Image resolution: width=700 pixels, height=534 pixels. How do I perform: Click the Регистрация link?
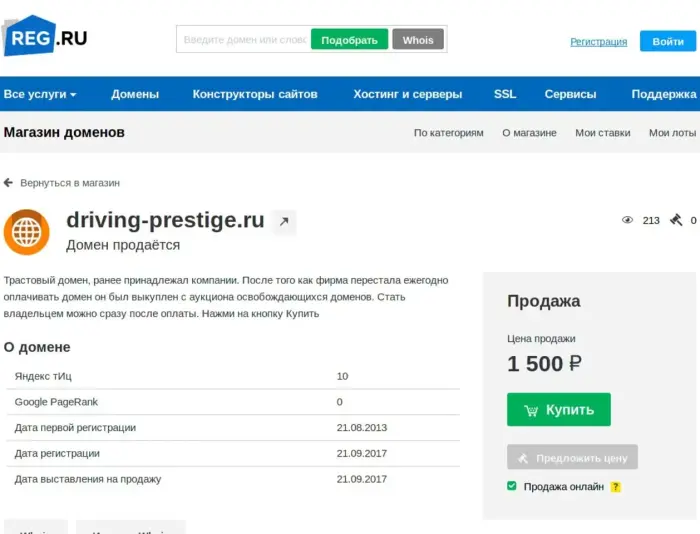point(598,41)
